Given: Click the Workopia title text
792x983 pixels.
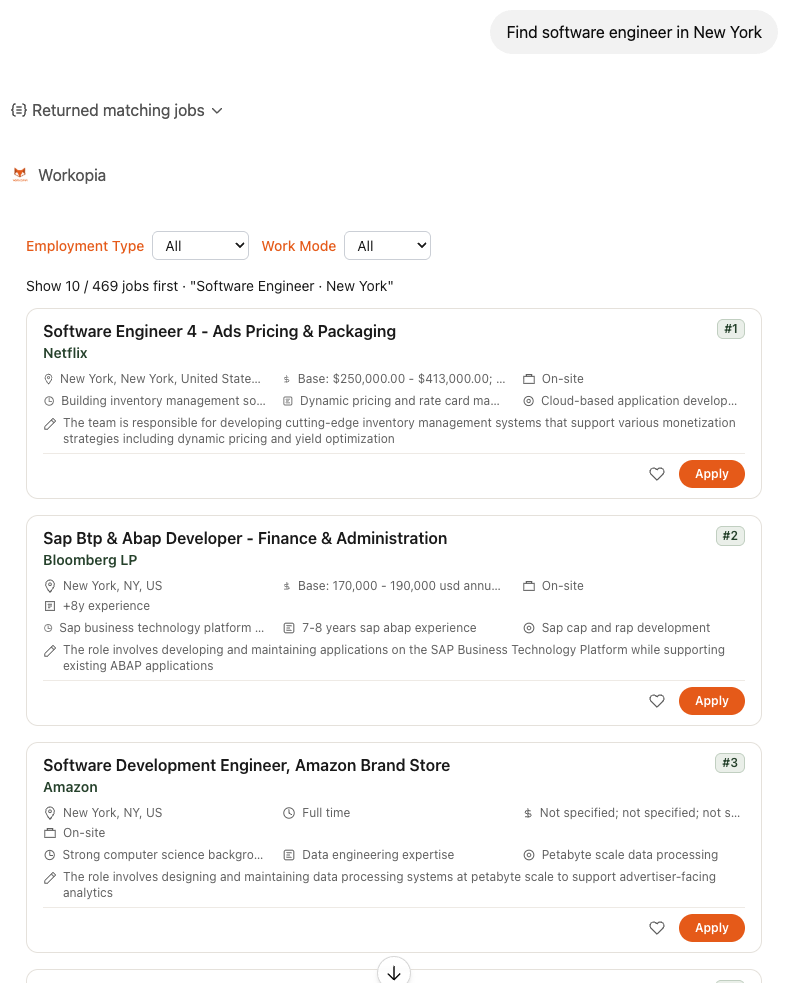Looking at the screenshot, I should (72, 175).
